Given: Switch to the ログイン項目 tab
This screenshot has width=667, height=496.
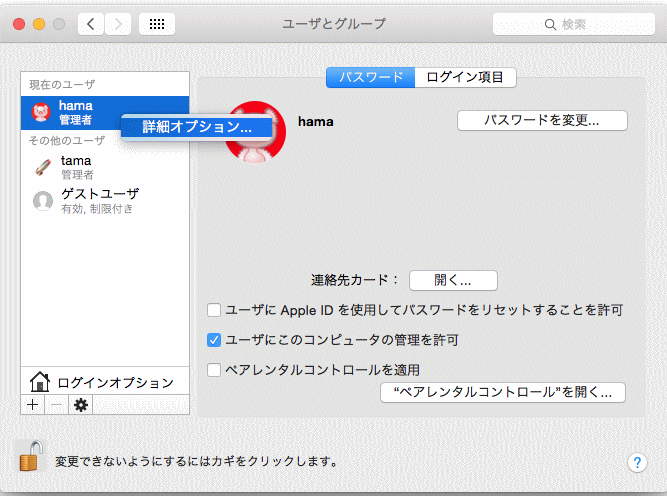Looking at the screenshot, I should pos(465,77).
